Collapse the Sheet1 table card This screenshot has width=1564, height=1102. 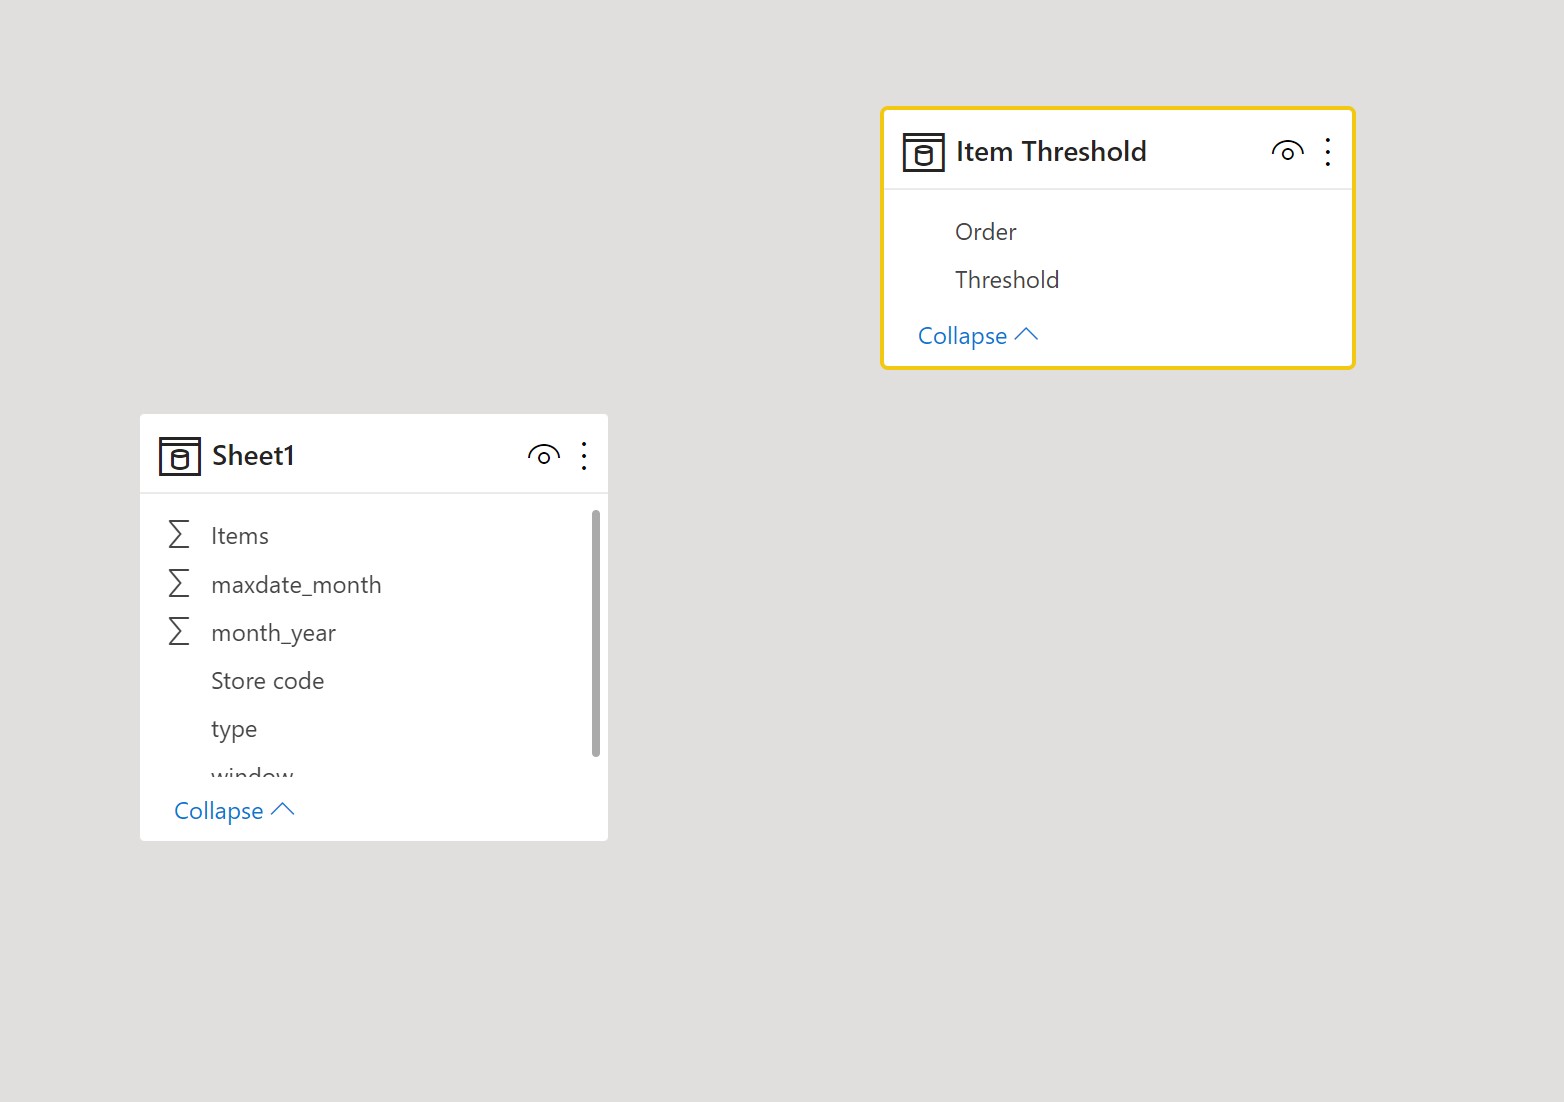pos(234,811)
